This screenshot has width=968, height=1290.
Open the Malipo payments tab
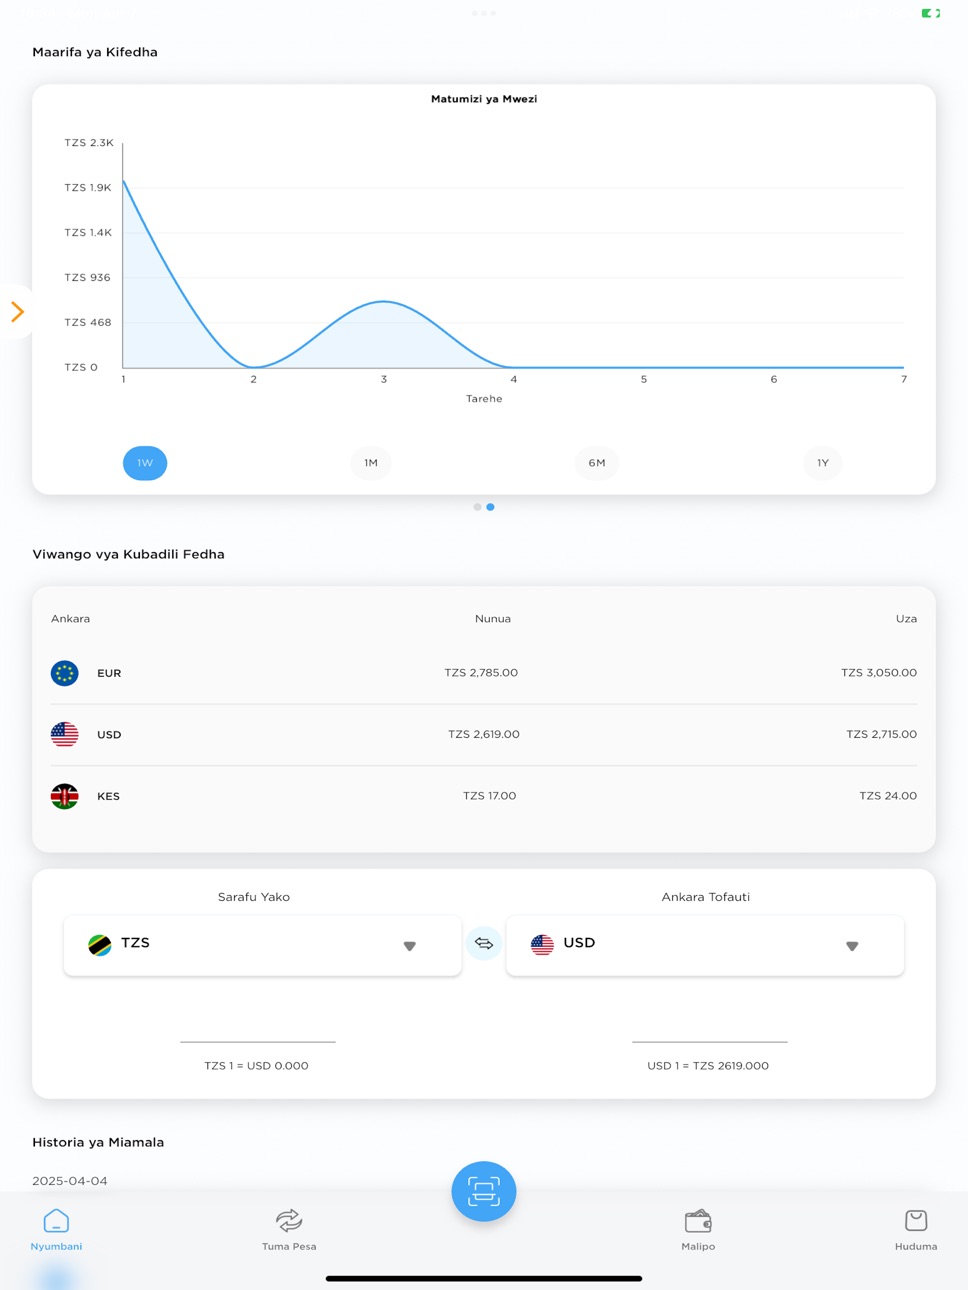[x=698, y=1229]
